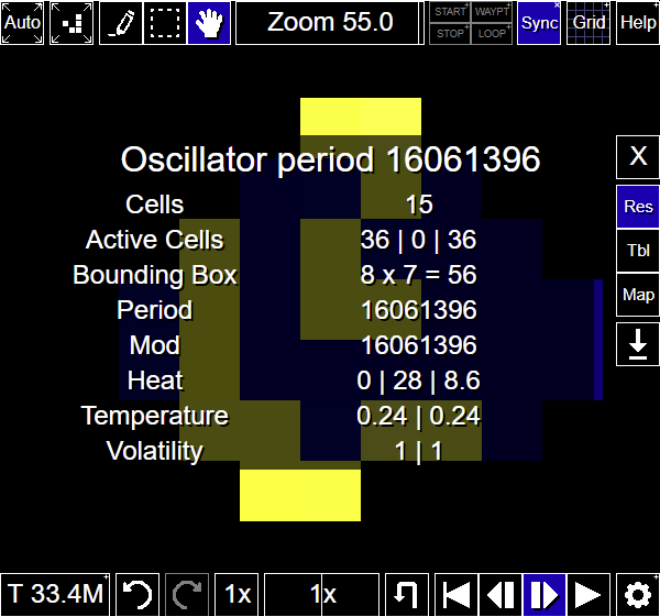Click the step back button
This screenshot has height=616, width=660.
[x=500, y=594]
